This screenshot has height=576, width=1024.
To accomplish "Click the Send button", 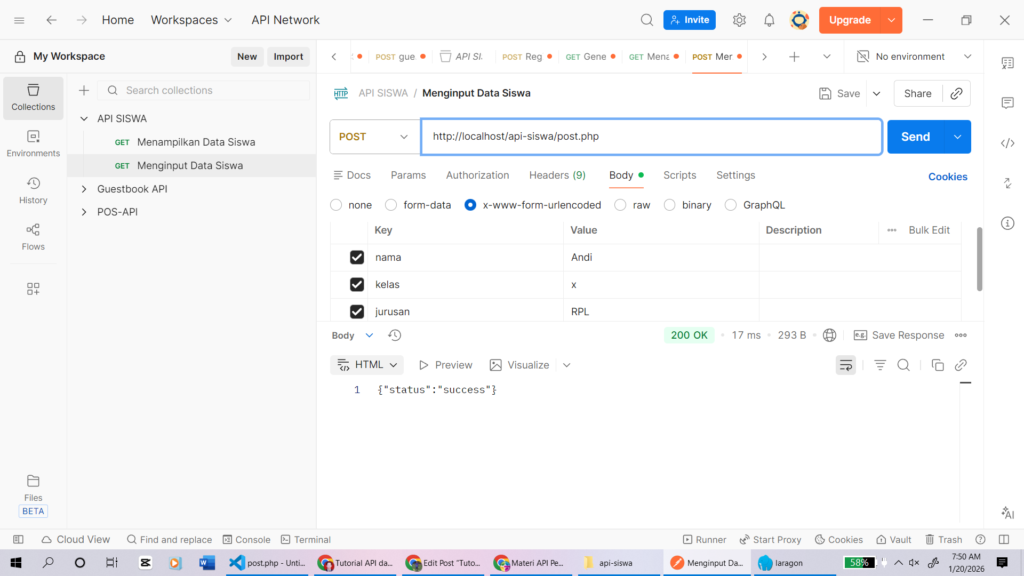I will click(914, 137).
